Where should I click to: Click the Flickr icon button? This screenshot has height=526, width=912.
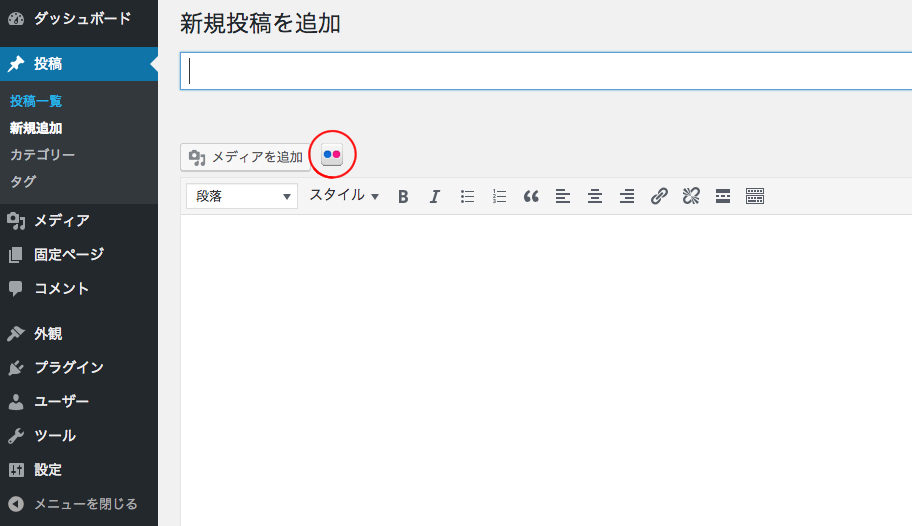pos(332,155)
